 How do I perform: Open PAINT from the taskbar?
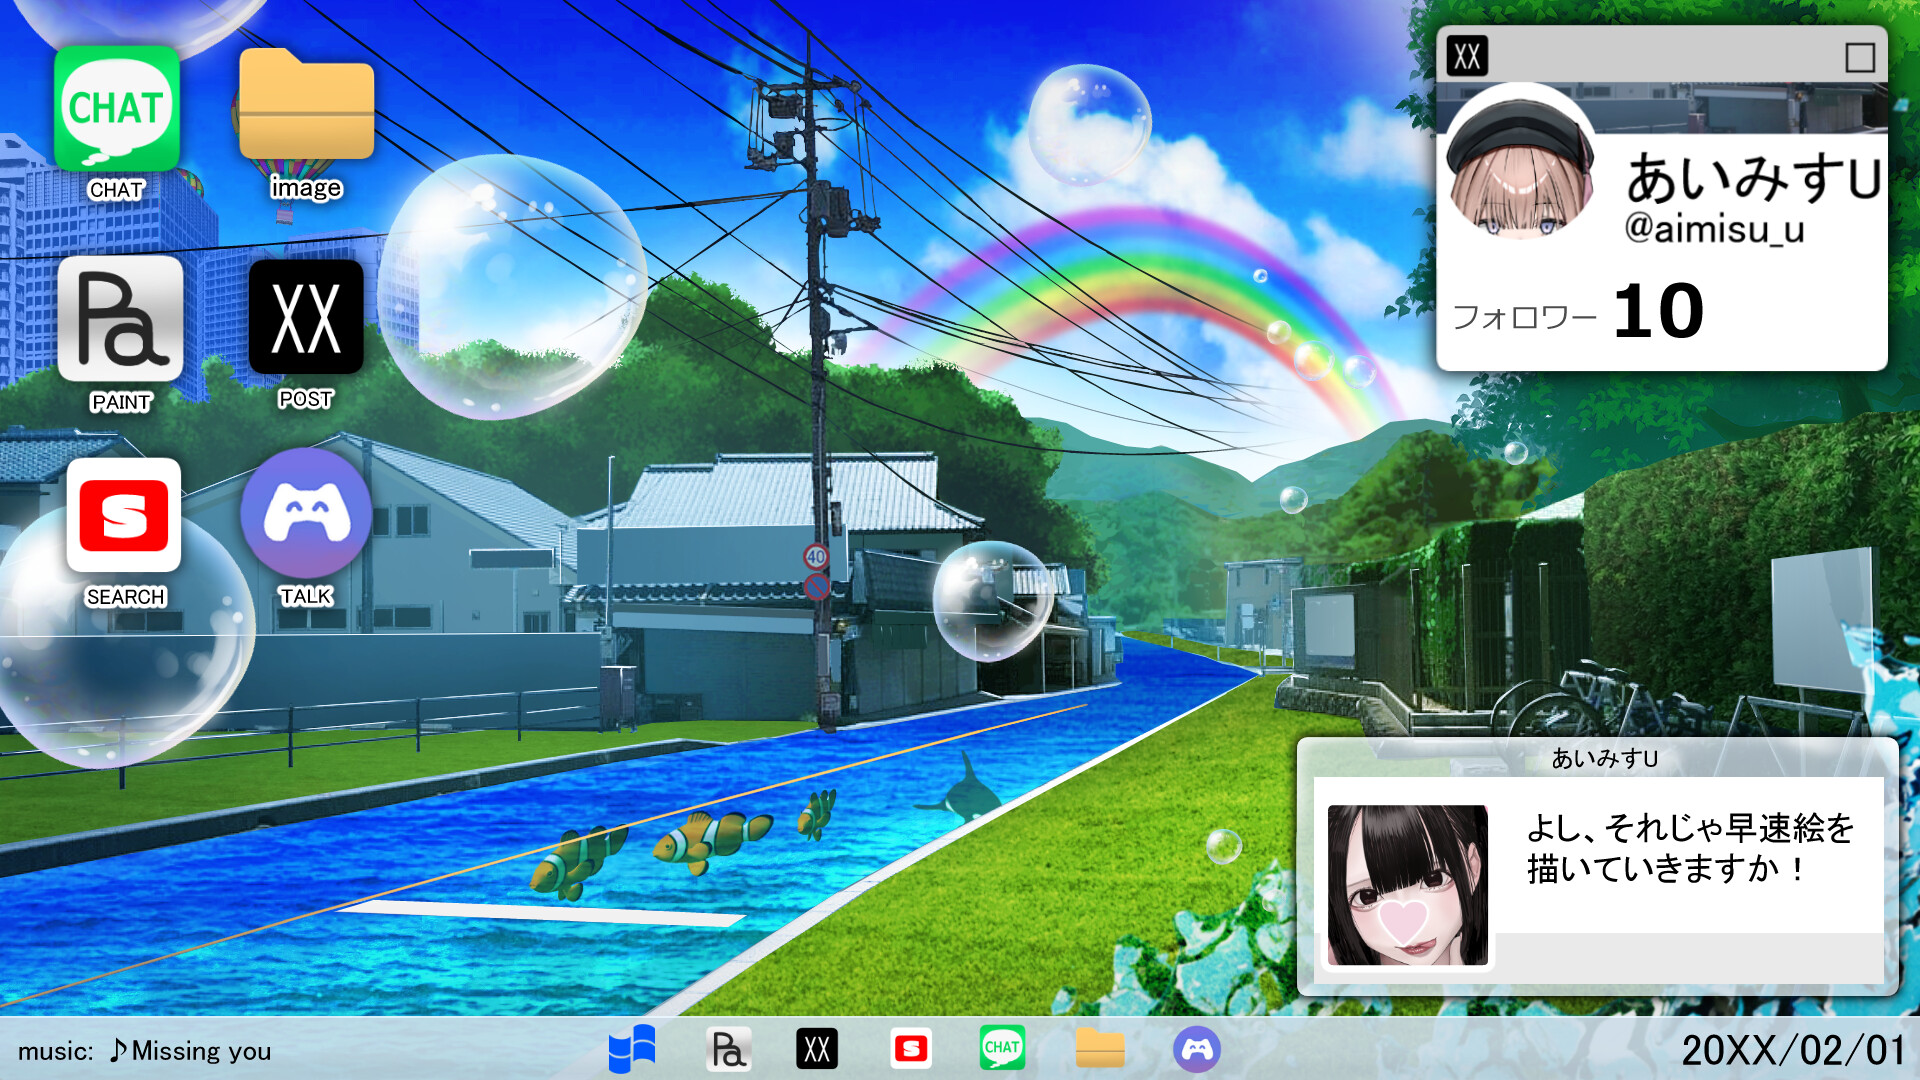729,1049
